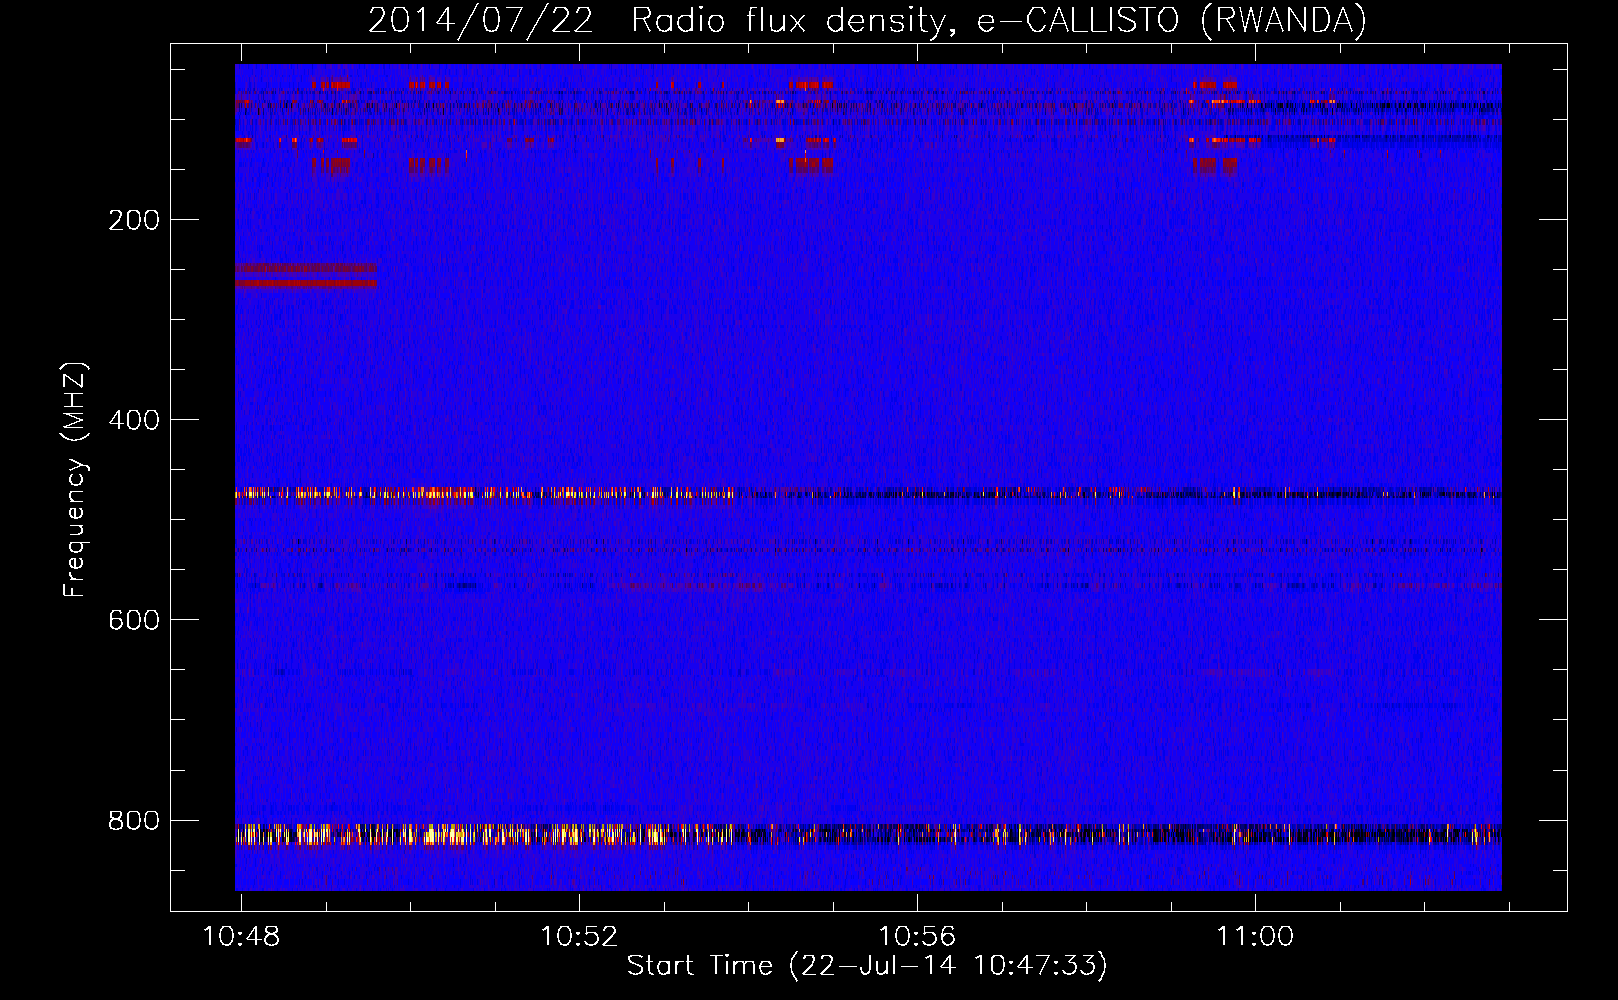Click the 'Start Time (22-Jul-14 10:47:33)' label
This screenshot has width=1618, height=1000.
point(867,966)
